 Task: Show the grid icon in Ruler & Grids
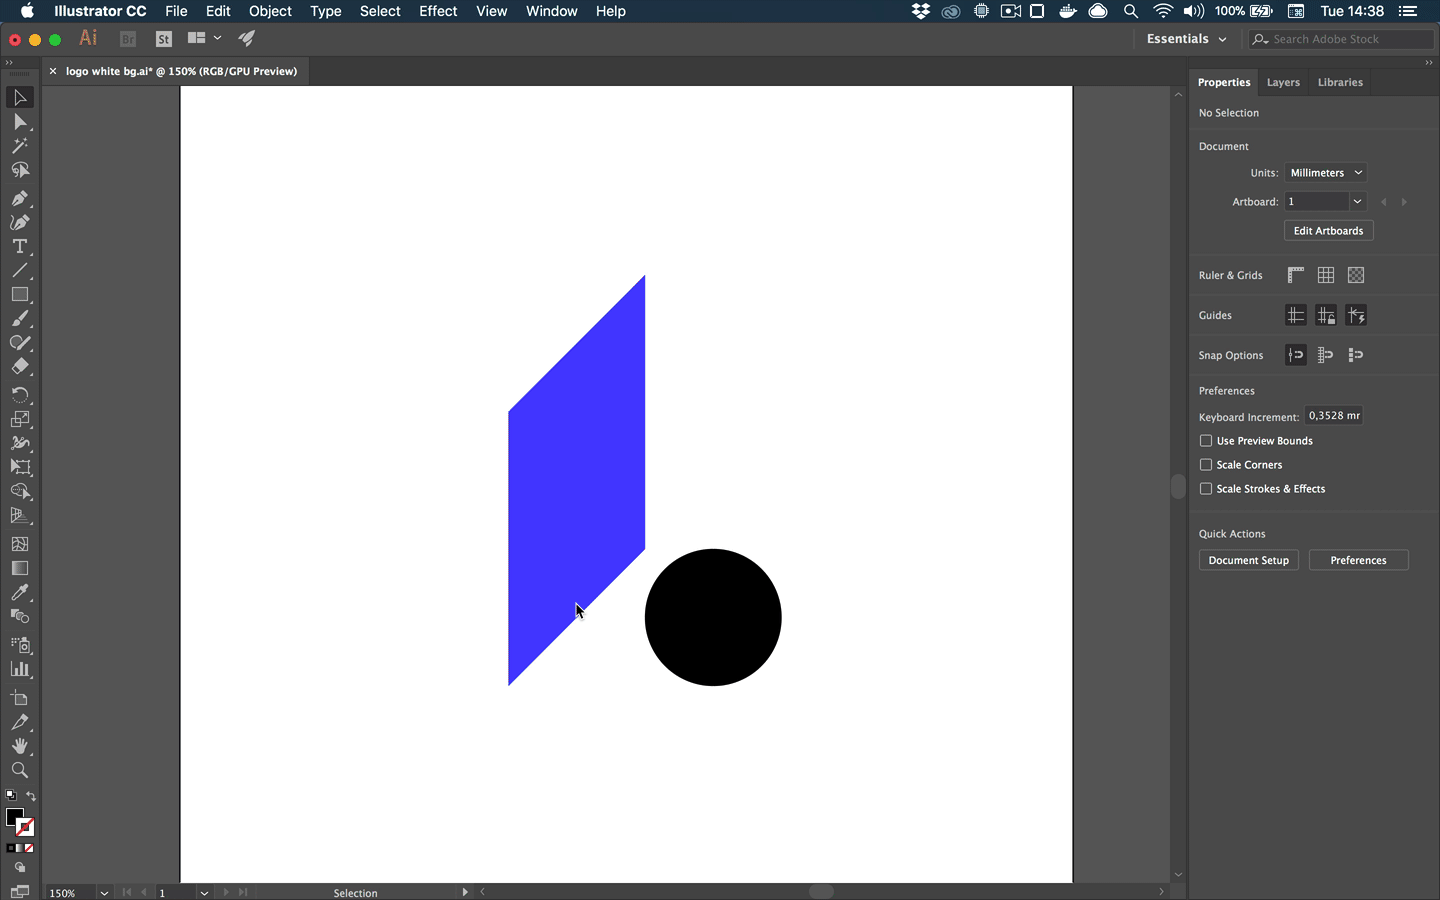point(1326,275)
